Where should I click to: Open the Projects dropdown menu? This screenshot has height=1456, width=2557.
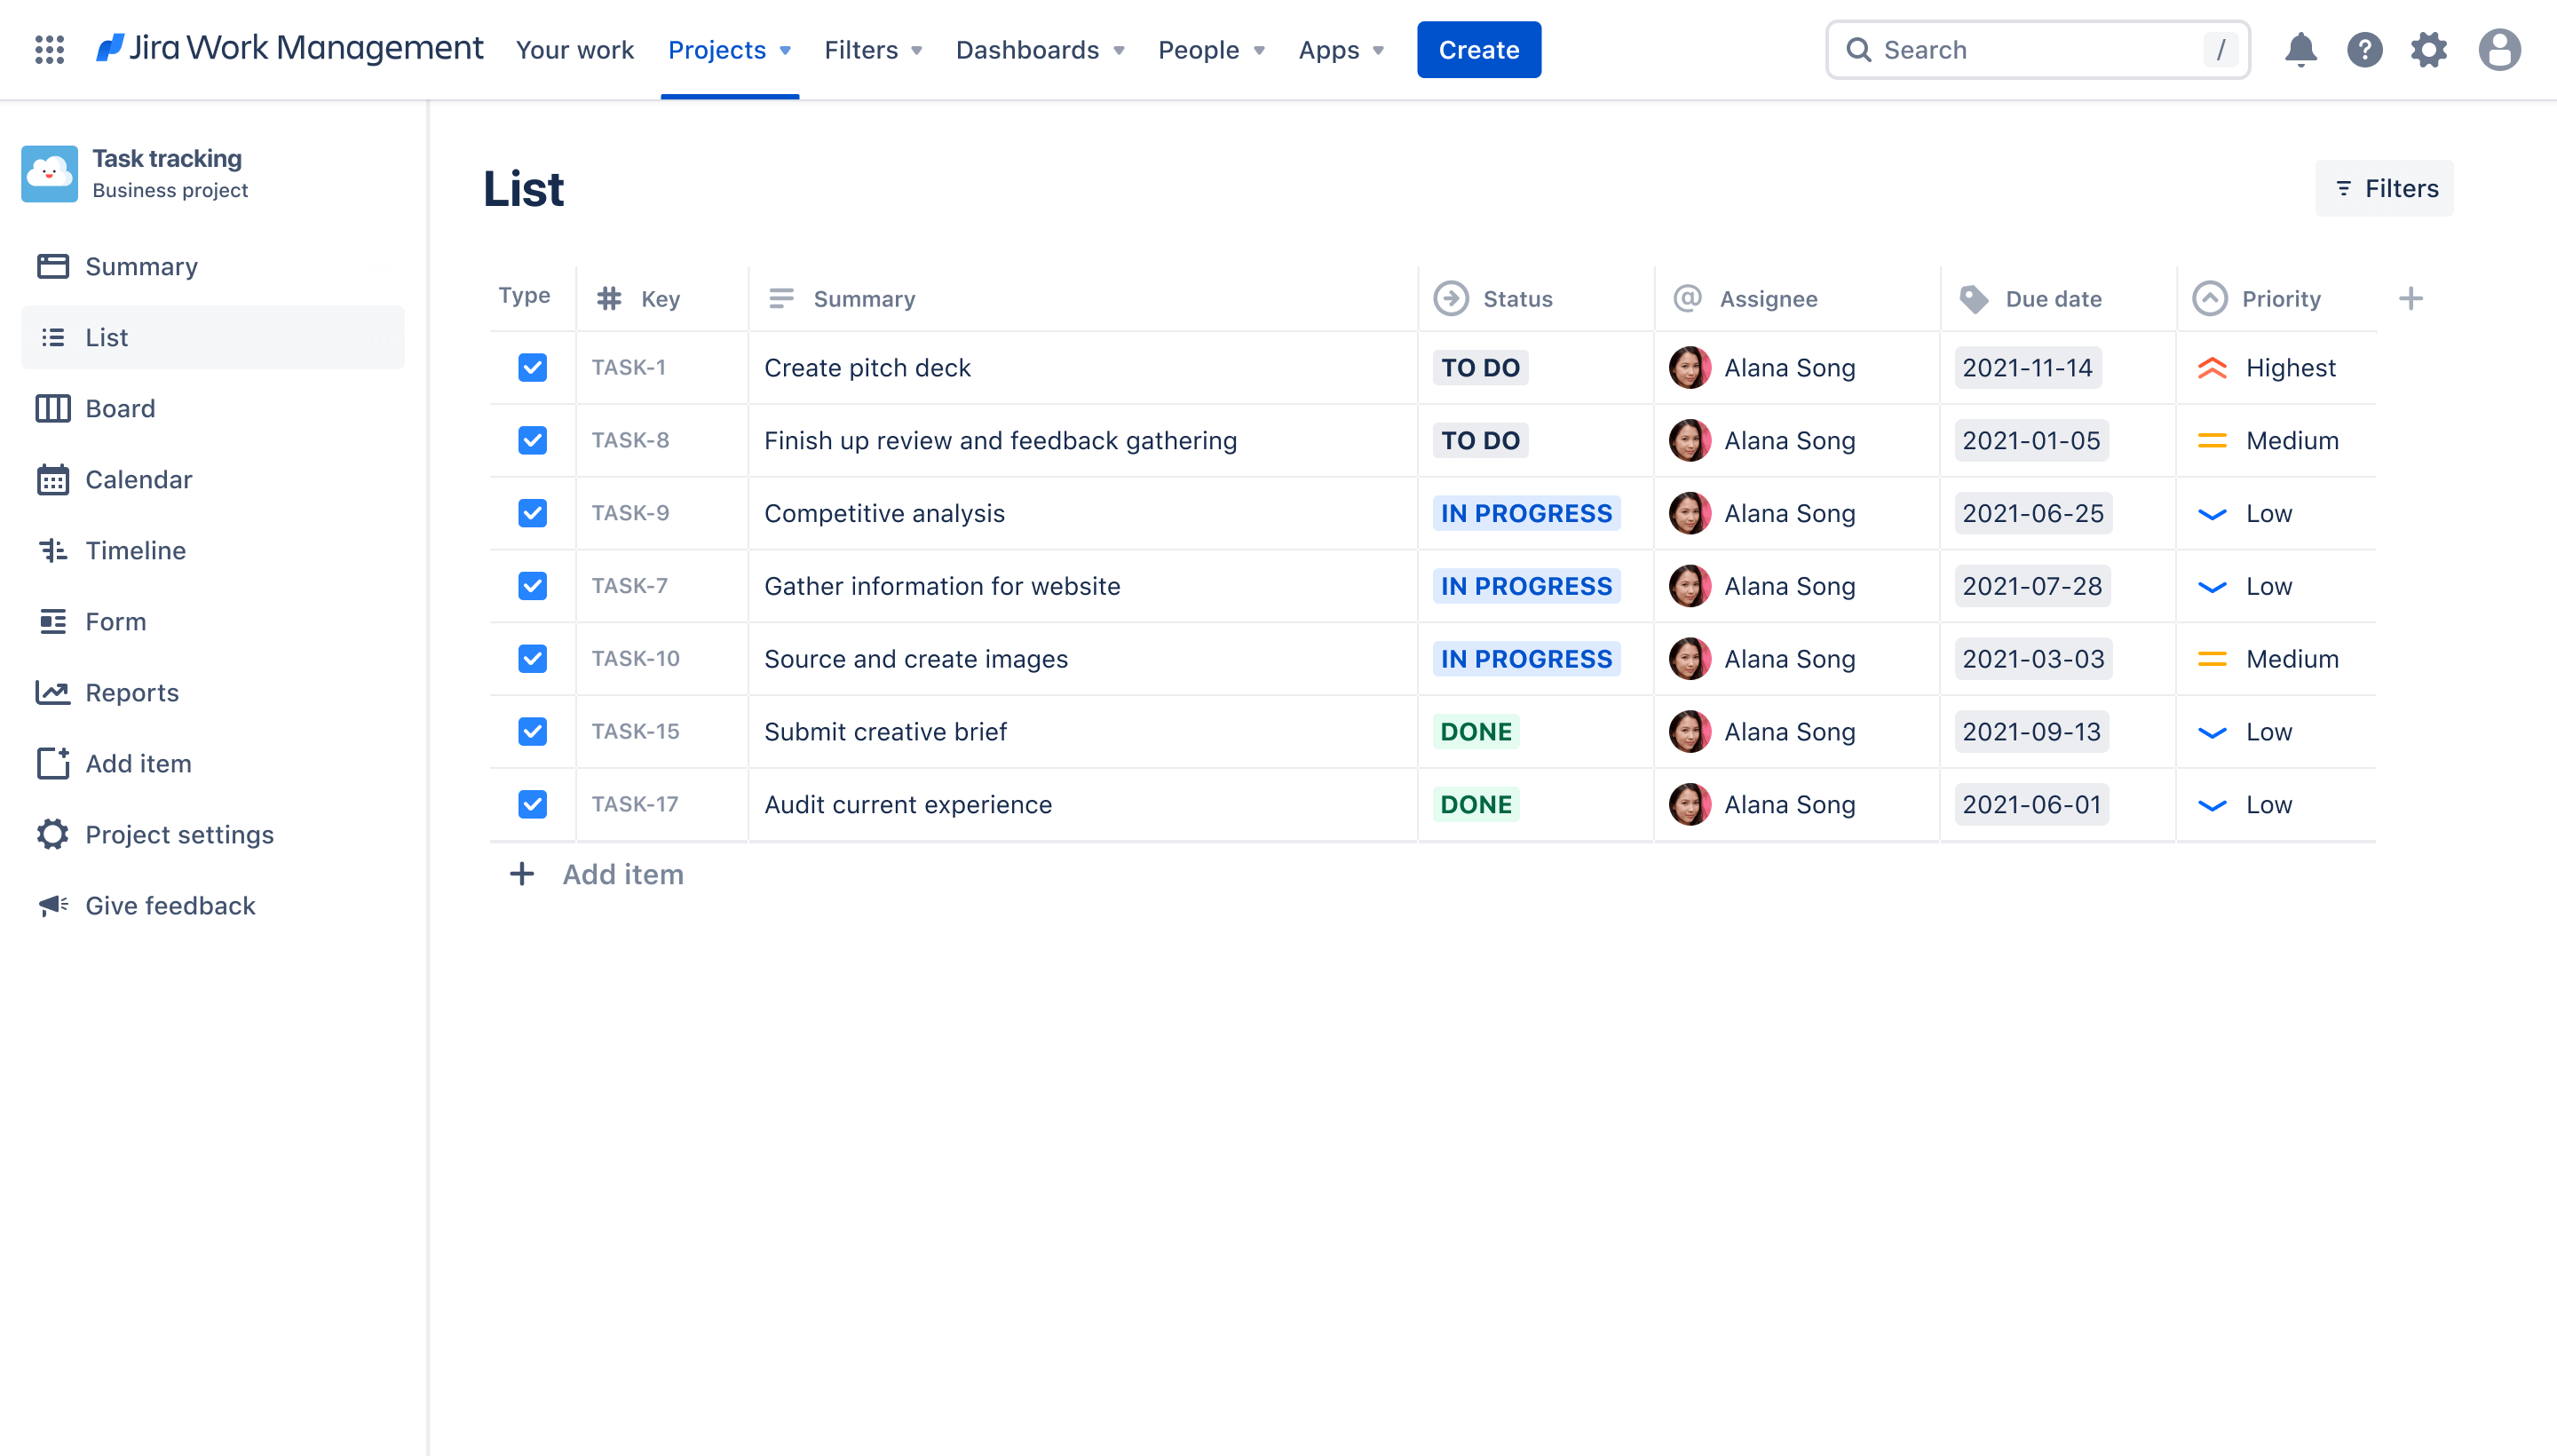coord(729,49)
